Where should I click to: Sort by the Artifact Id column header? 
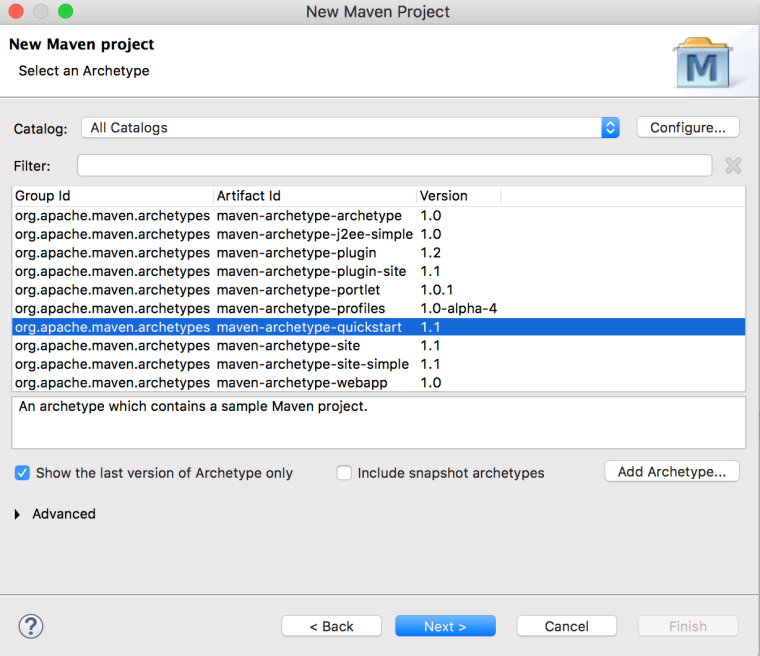pyautogui.click(x=315, y=196)
